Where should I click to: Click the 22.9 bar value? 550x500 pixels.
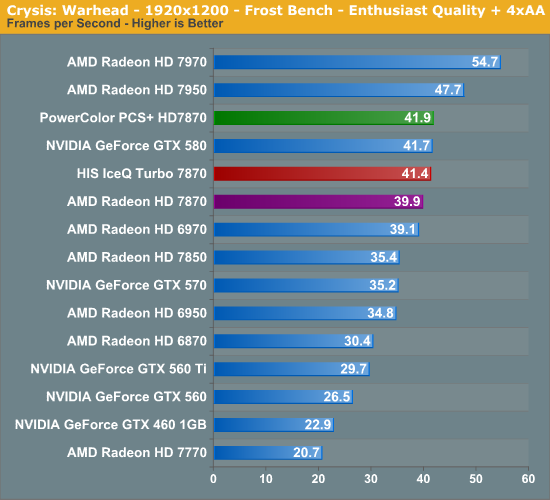(318, 425)
